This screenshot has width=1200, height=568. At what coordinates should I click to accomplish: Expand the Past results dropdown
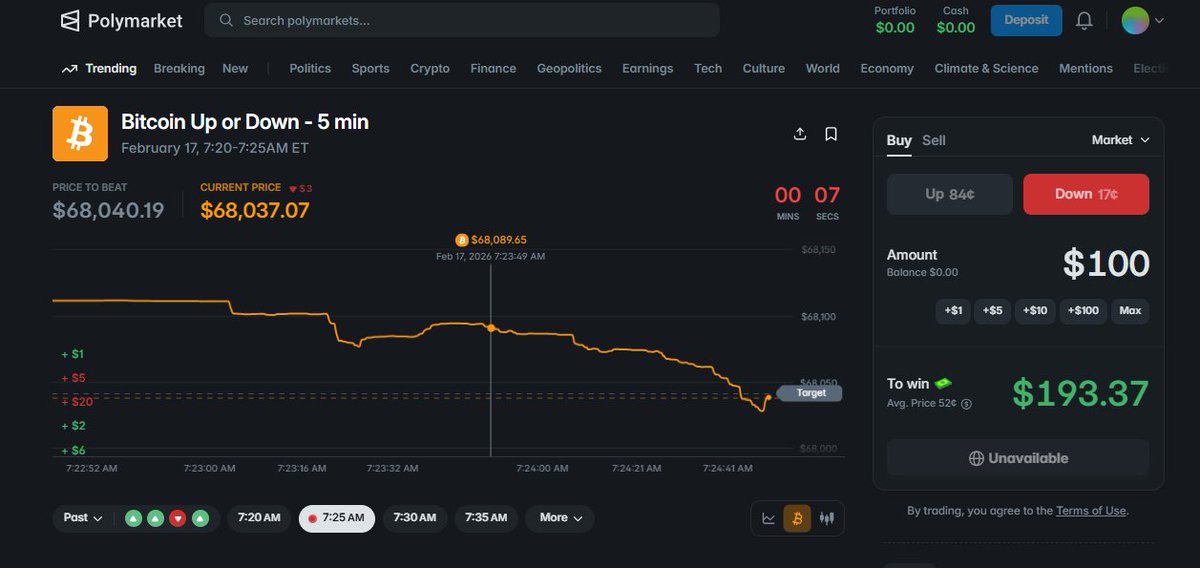(83, 518)
